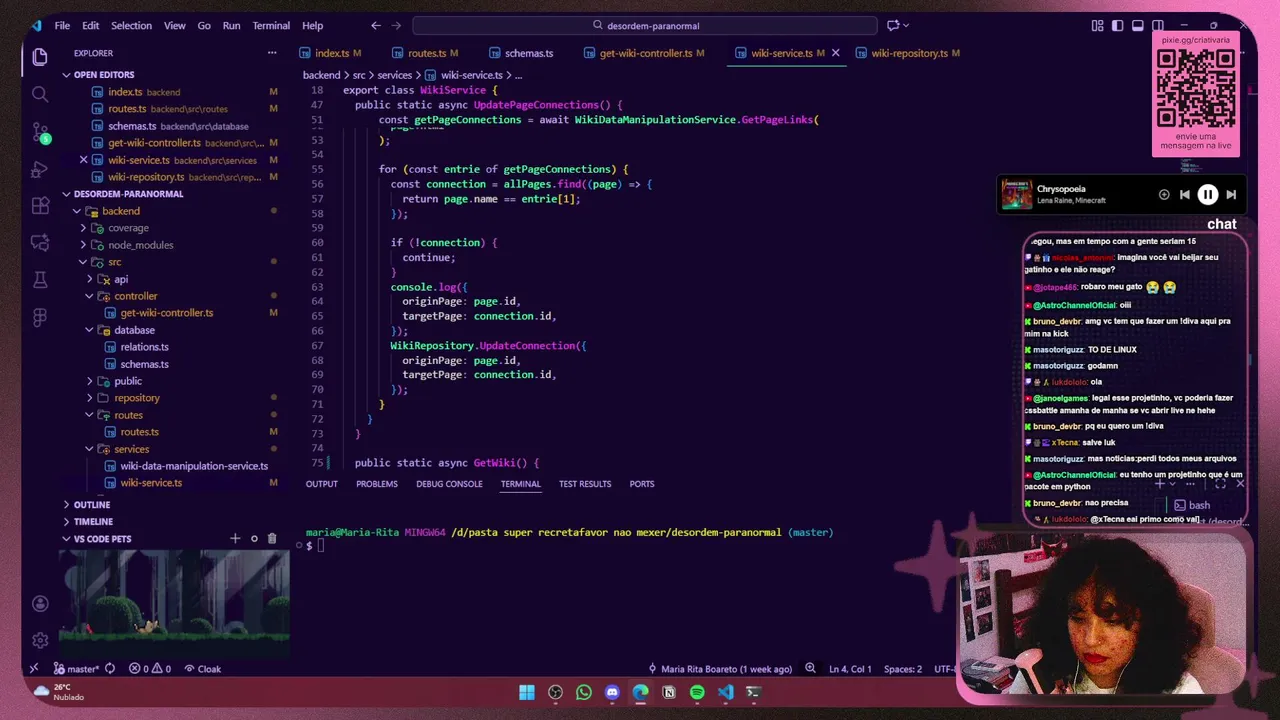Throw ball icon in VS Code Pets

(x=254, y=539)
